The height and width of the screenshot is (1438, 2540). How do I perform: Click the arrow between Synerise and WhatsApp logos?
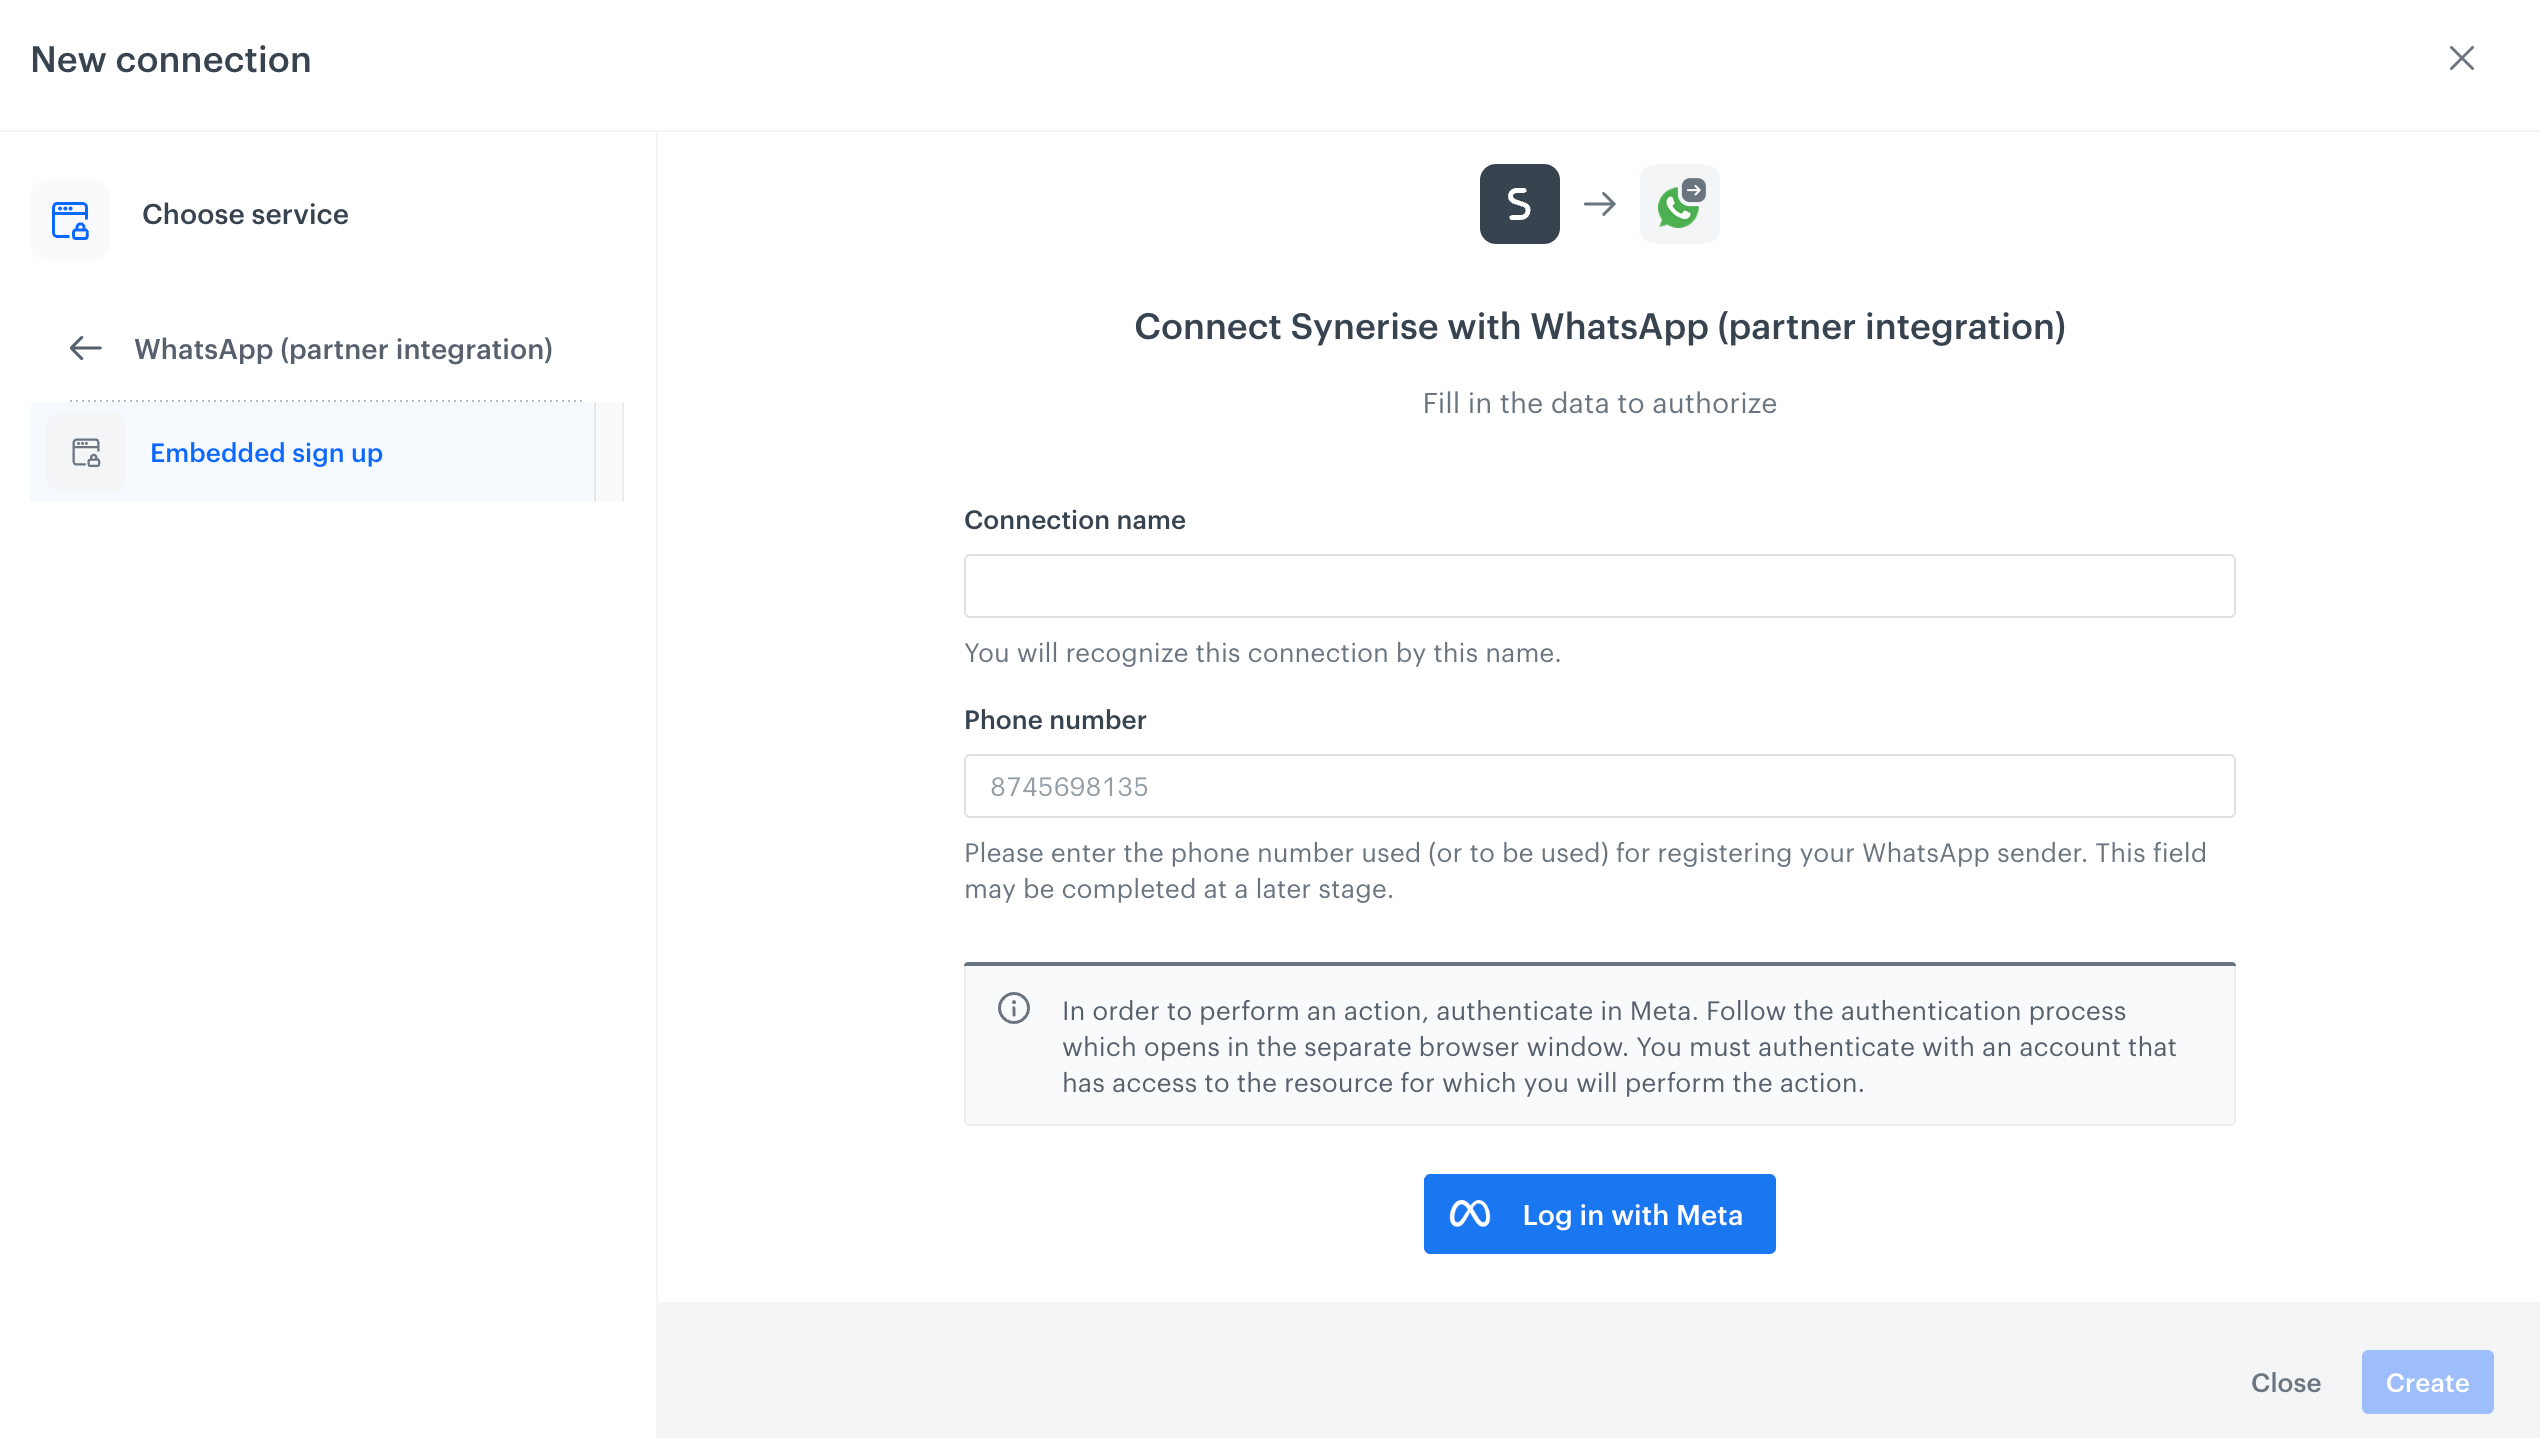[1599, 204]
